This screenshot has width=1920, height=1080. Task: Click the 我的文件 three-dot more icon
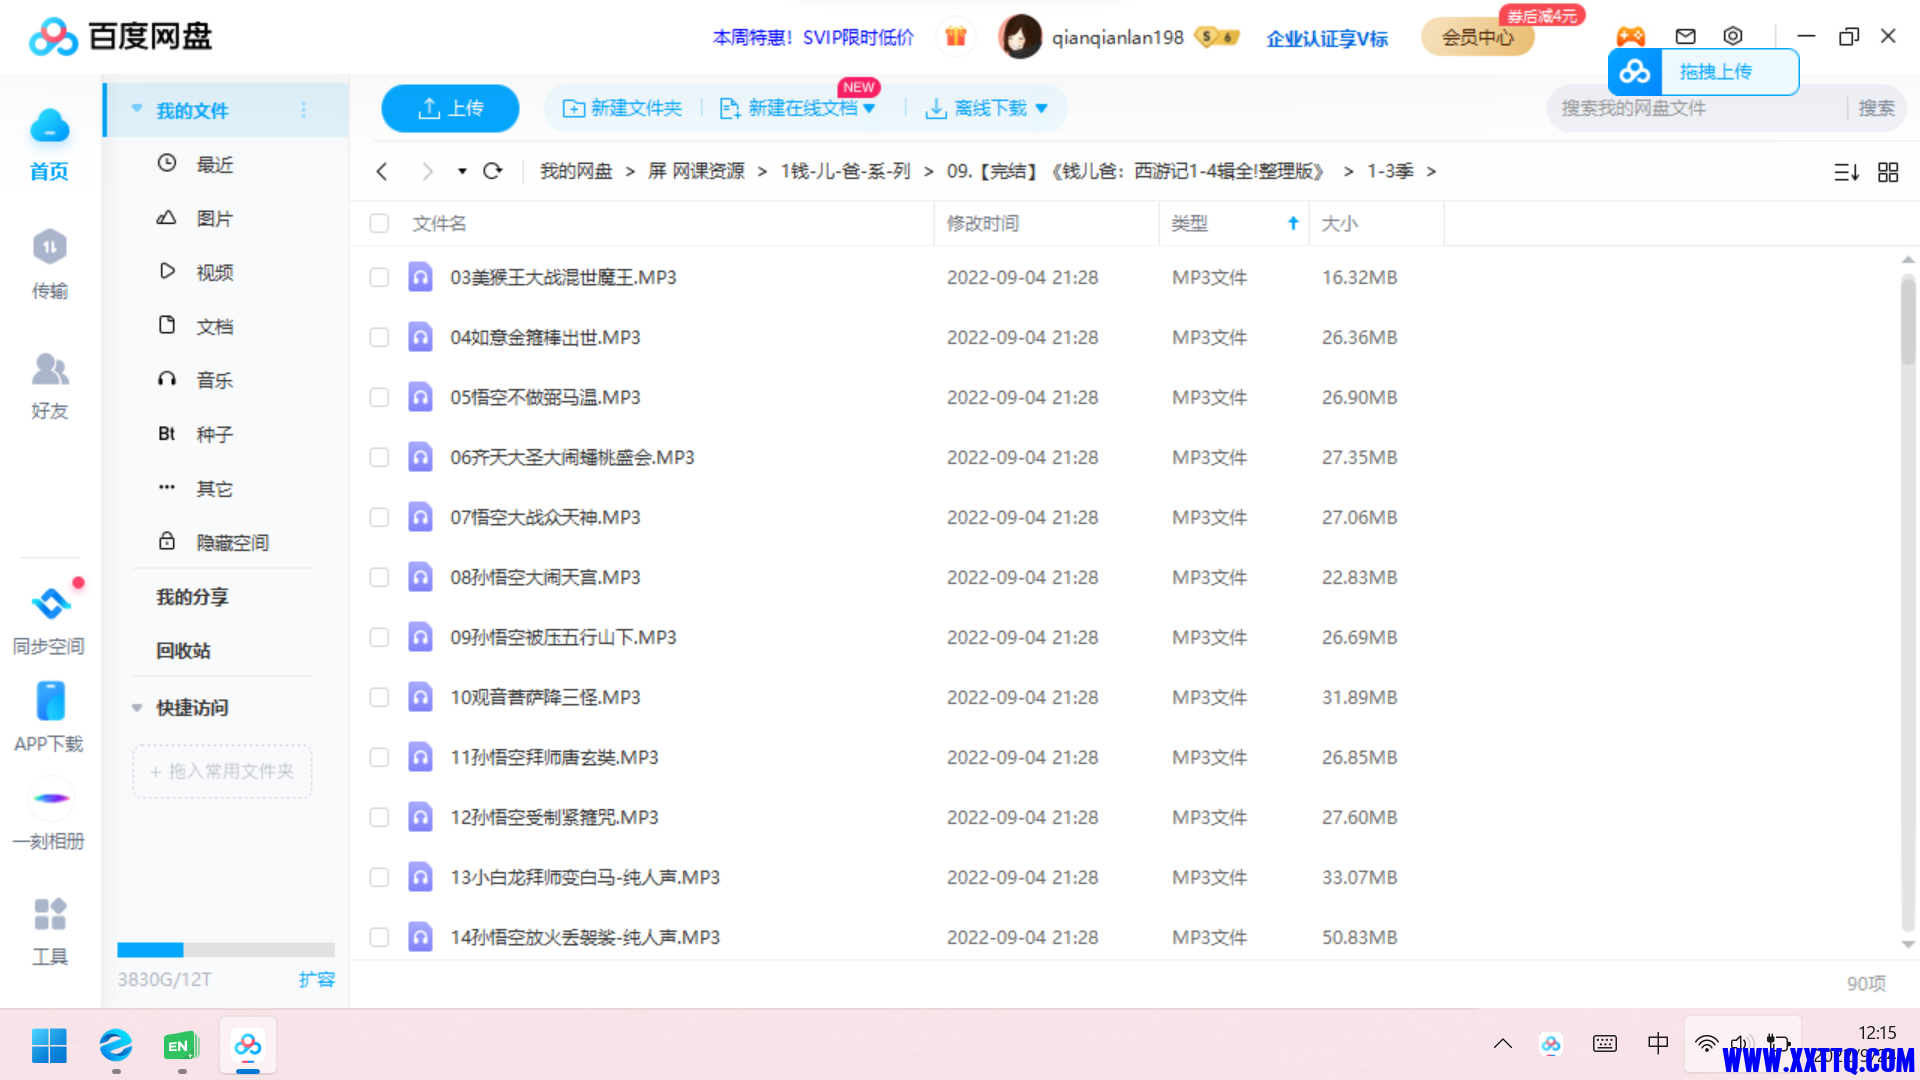(304, 110)
